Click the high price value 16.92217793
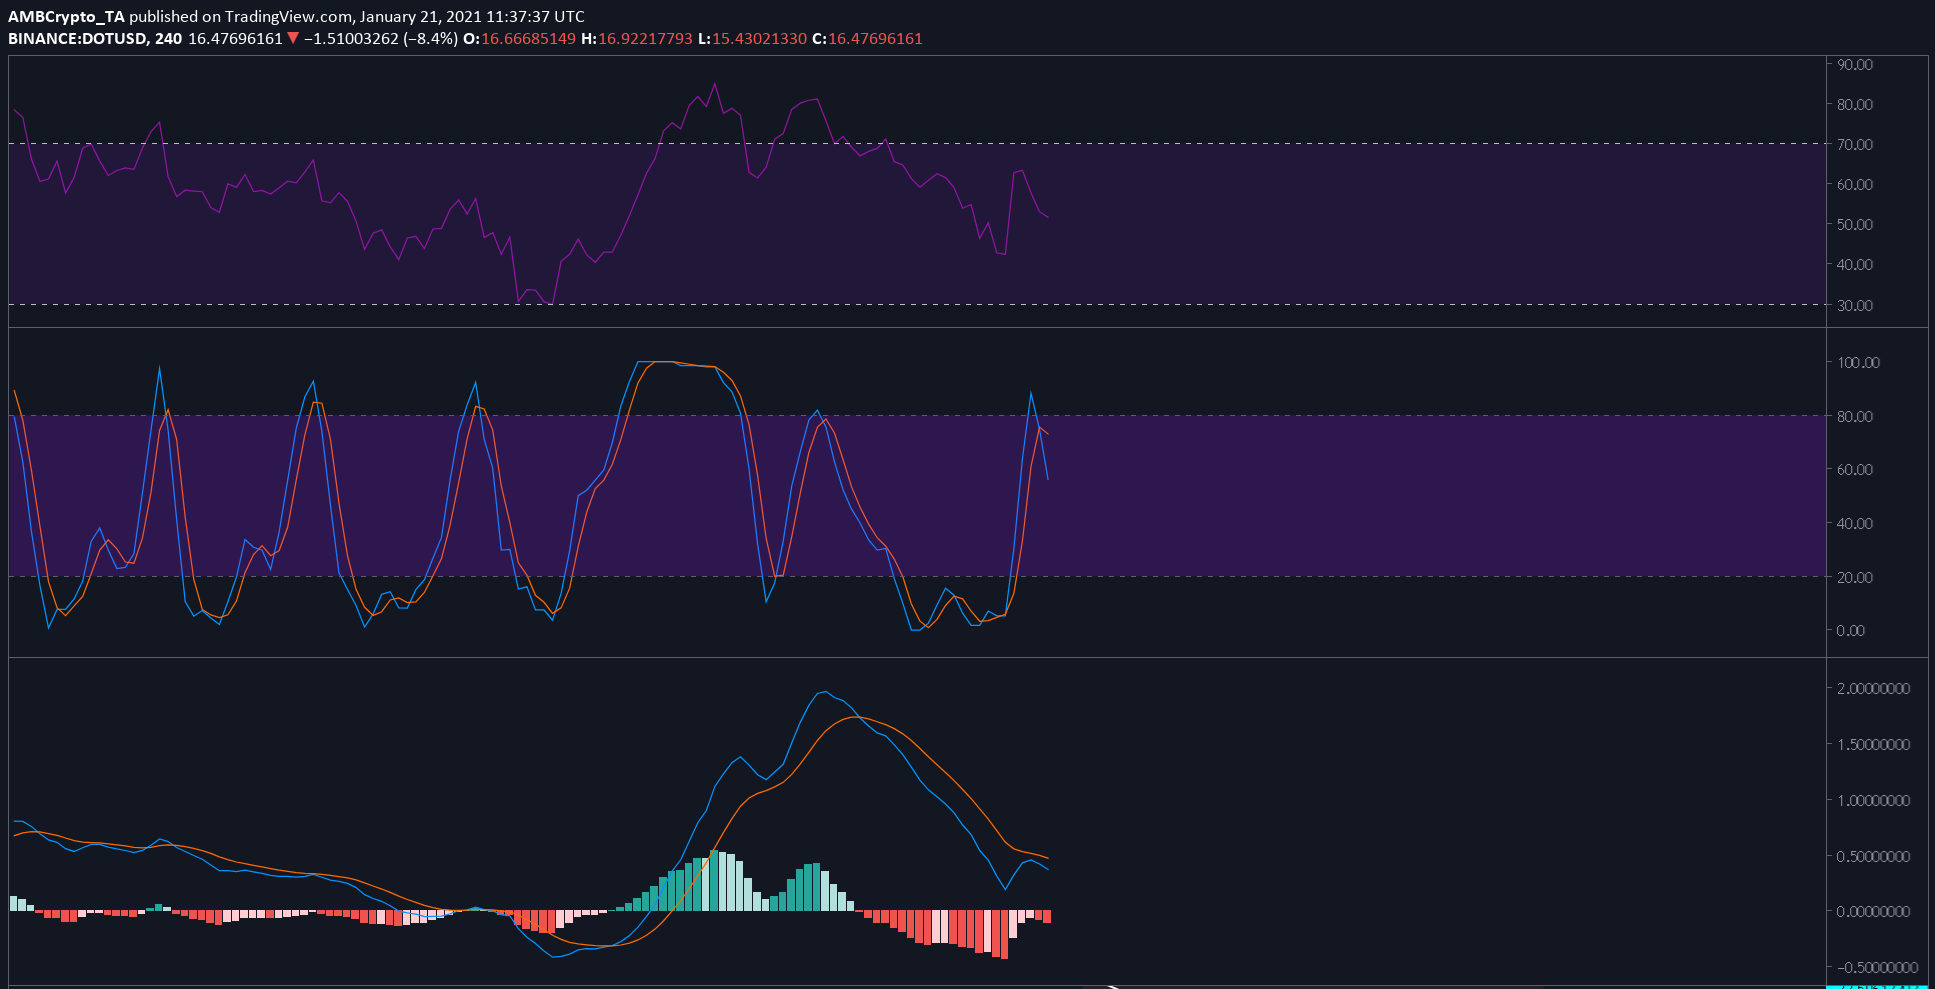Viewport: 1935px width, 989px height. [645, 38]
